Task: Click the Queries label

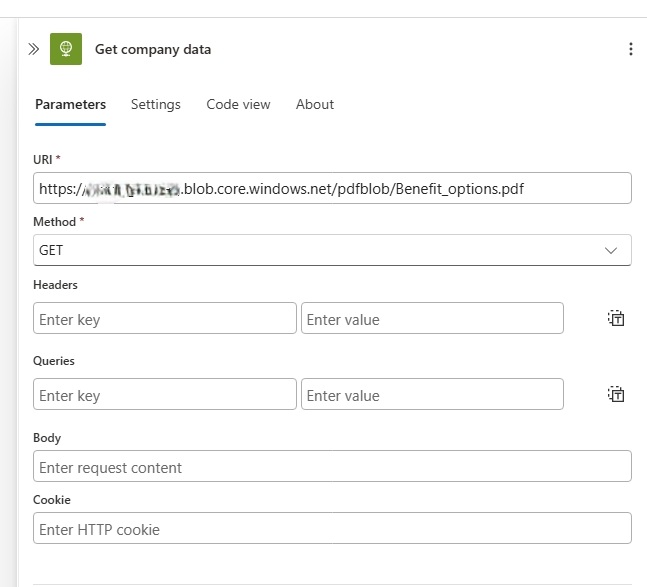Action: coord(54,361)
